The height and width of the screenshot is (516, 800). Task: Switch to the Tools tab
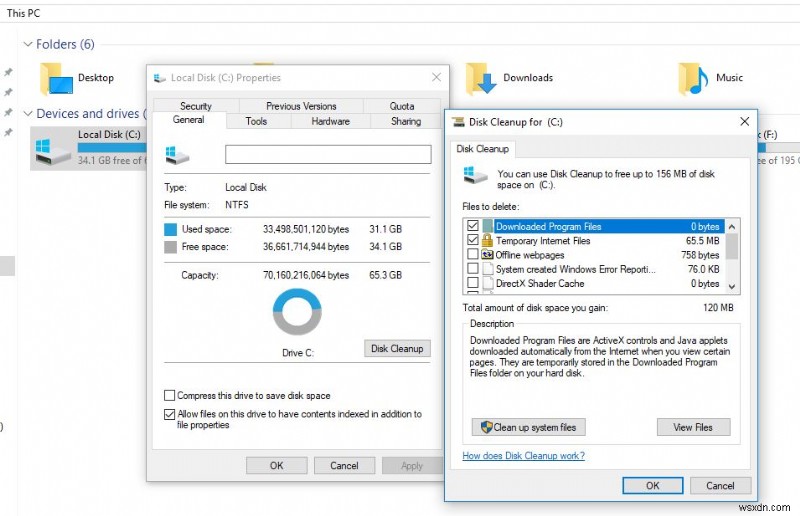256,121
